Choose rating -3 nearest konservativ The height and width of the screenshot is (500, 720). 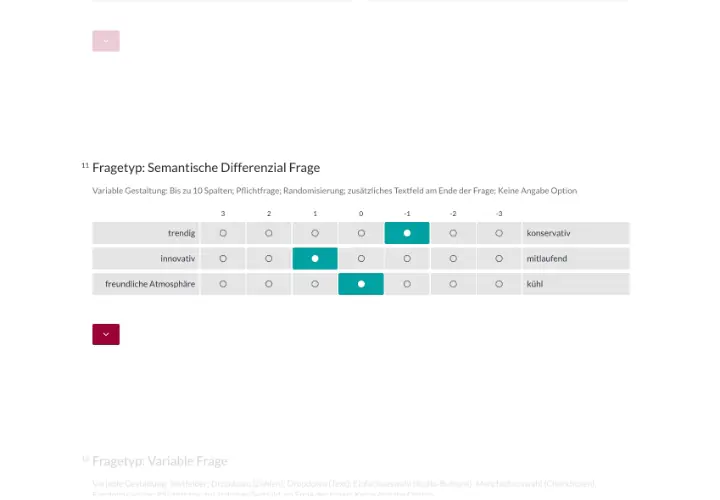tap(499, 233)
